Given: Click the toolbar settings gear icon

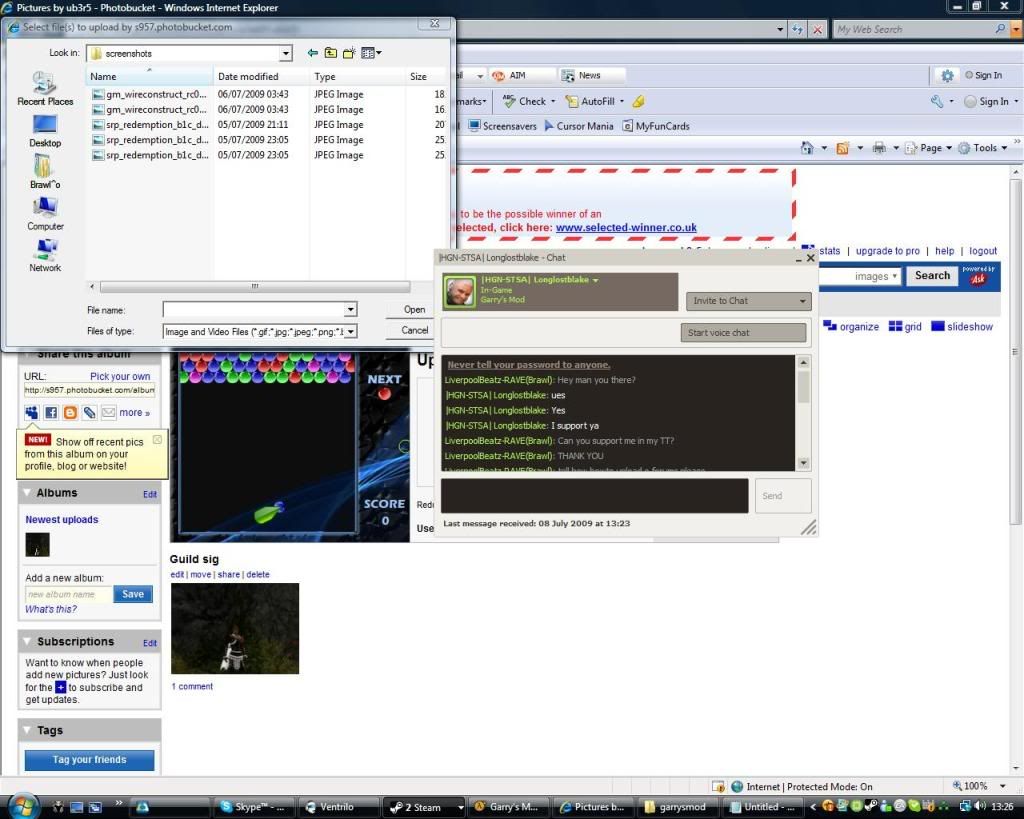Looking at the screenshot, I should point(947,76).
